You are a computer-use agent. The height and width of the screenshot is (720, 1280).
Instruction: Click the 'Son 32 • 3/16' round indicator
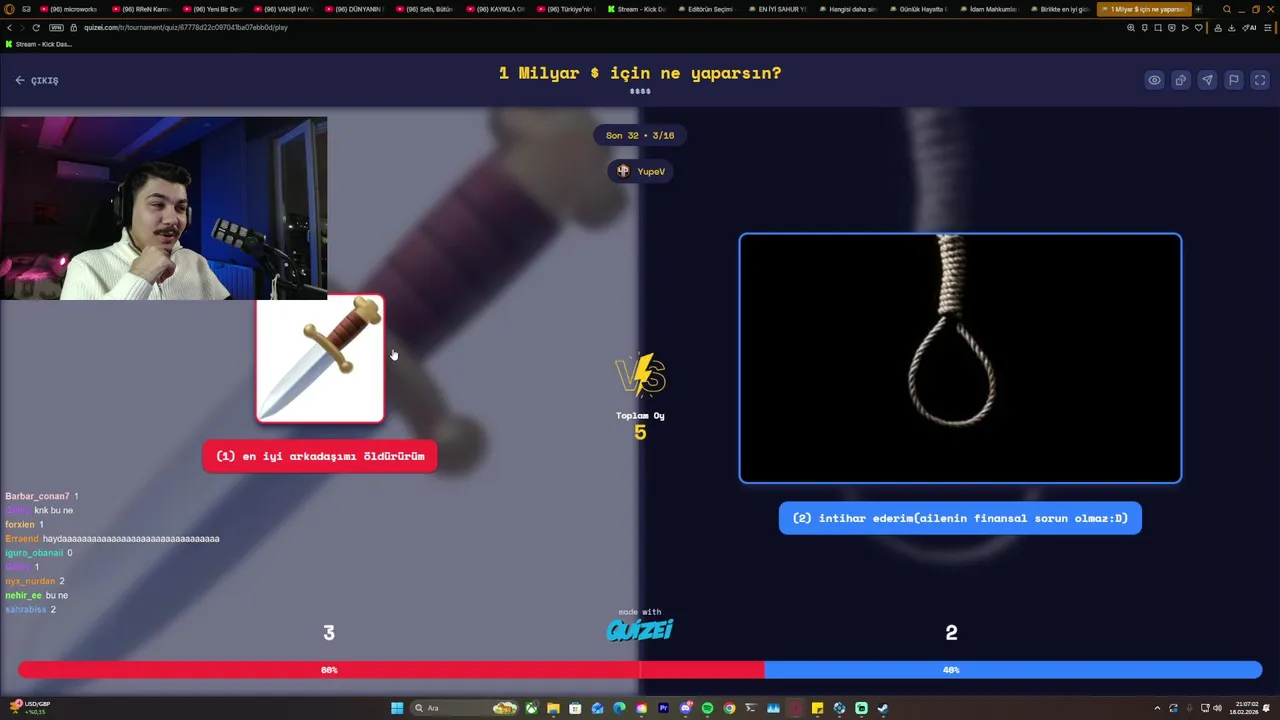pos(640,135)
